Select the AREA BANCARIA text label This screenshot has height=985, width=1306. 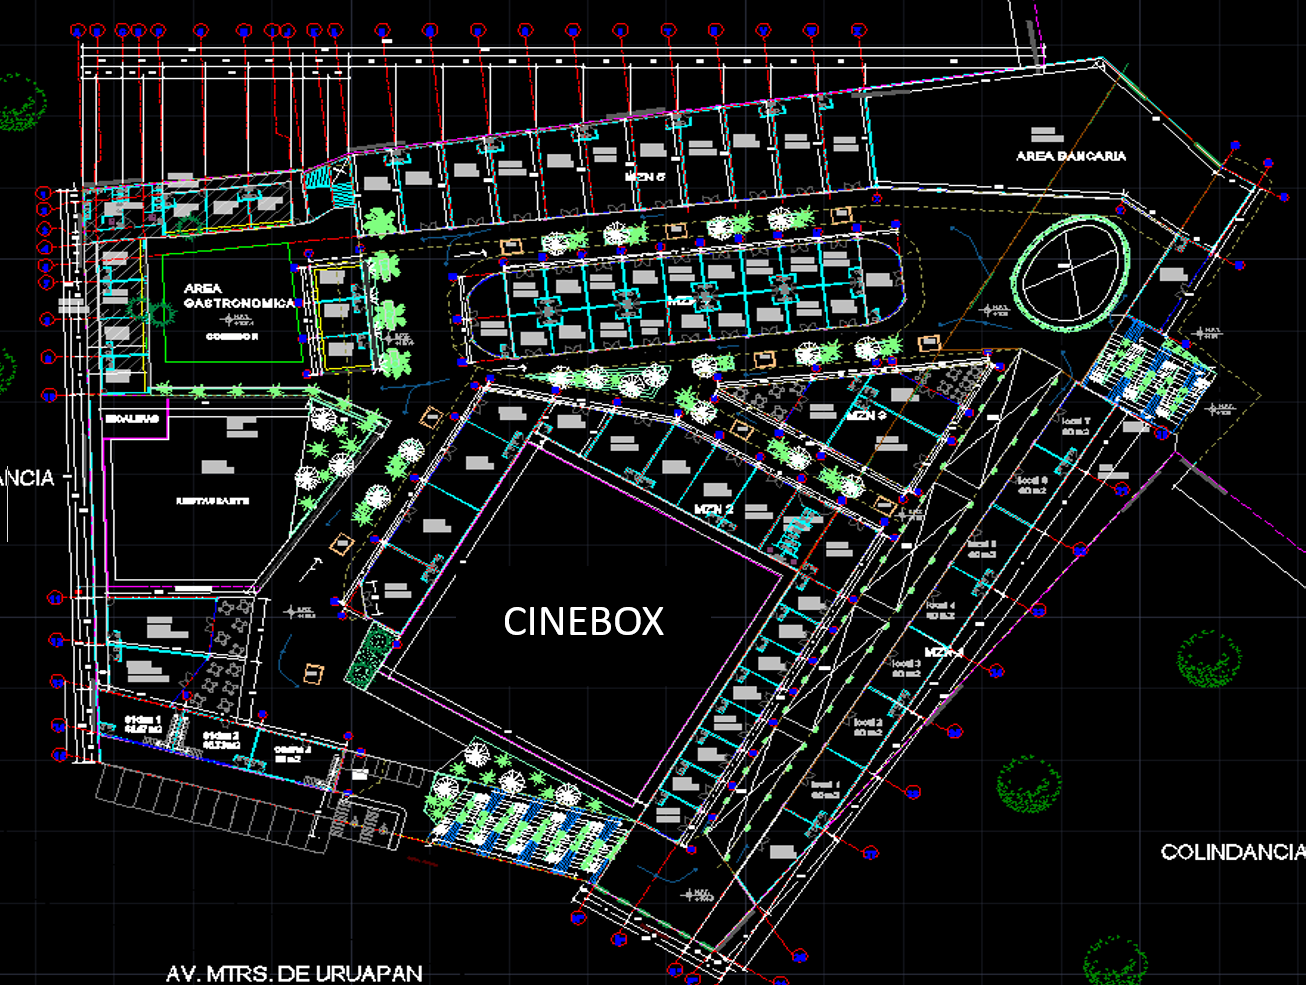pos(1070,156)
